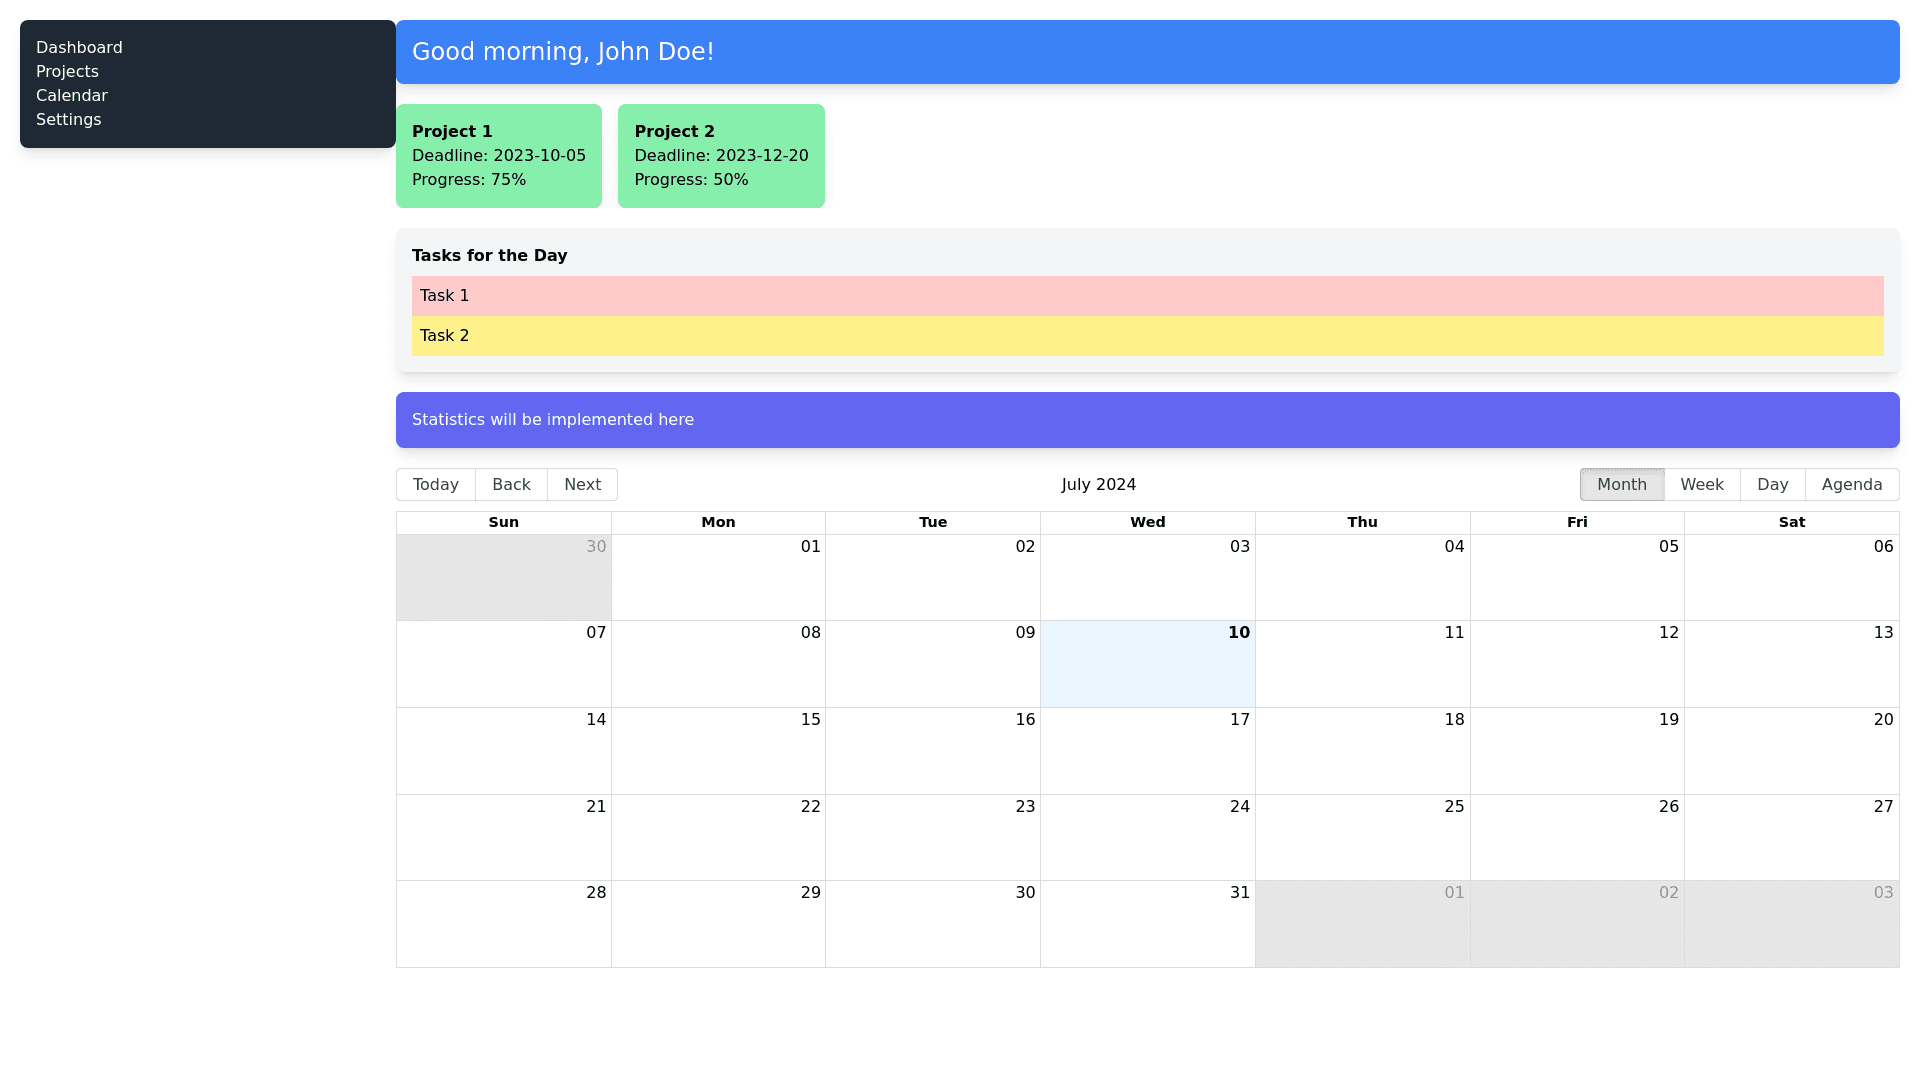Click Task 1 in the tasks list
Screen dimensions: 1920x1080
point(1147,296)
